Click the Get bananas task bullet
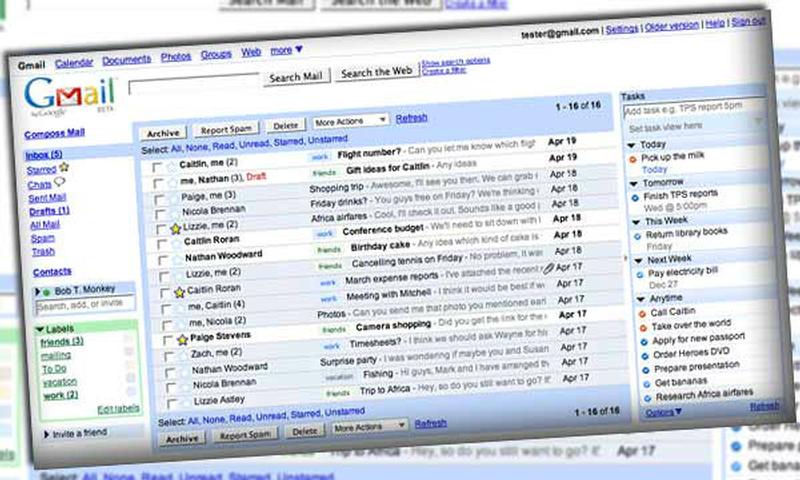Viewport: 800px width, 480px height. (x=647, y=385)
